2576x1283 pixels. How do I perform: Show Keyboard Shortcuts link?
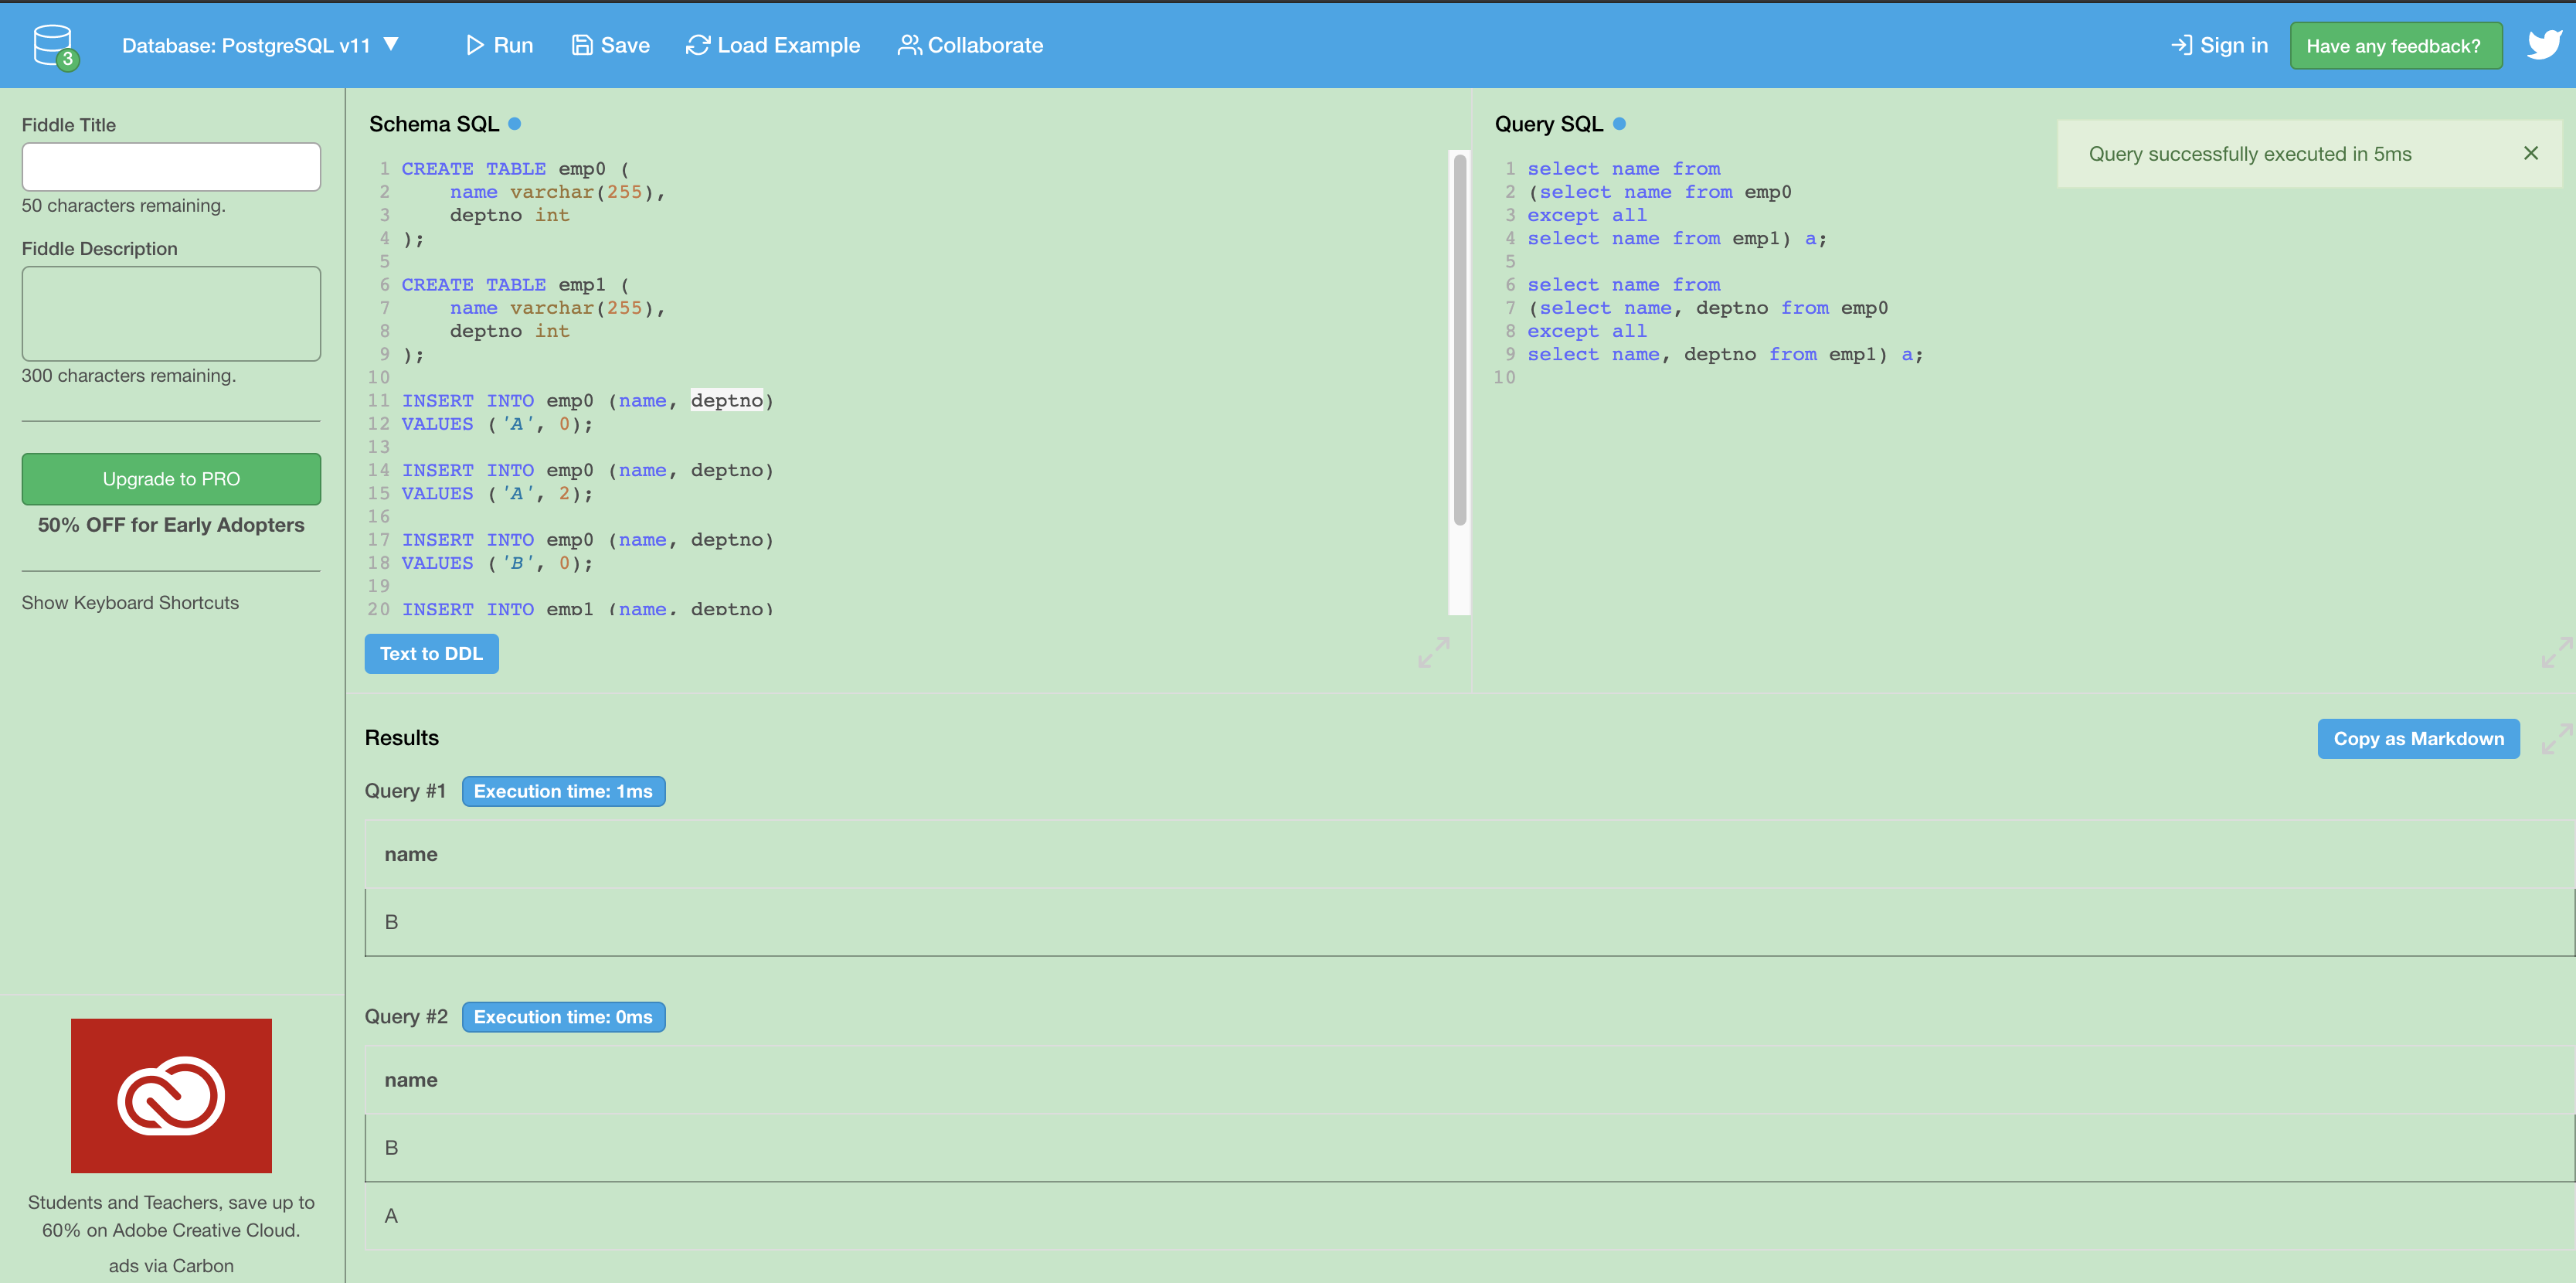coord(130,602)
